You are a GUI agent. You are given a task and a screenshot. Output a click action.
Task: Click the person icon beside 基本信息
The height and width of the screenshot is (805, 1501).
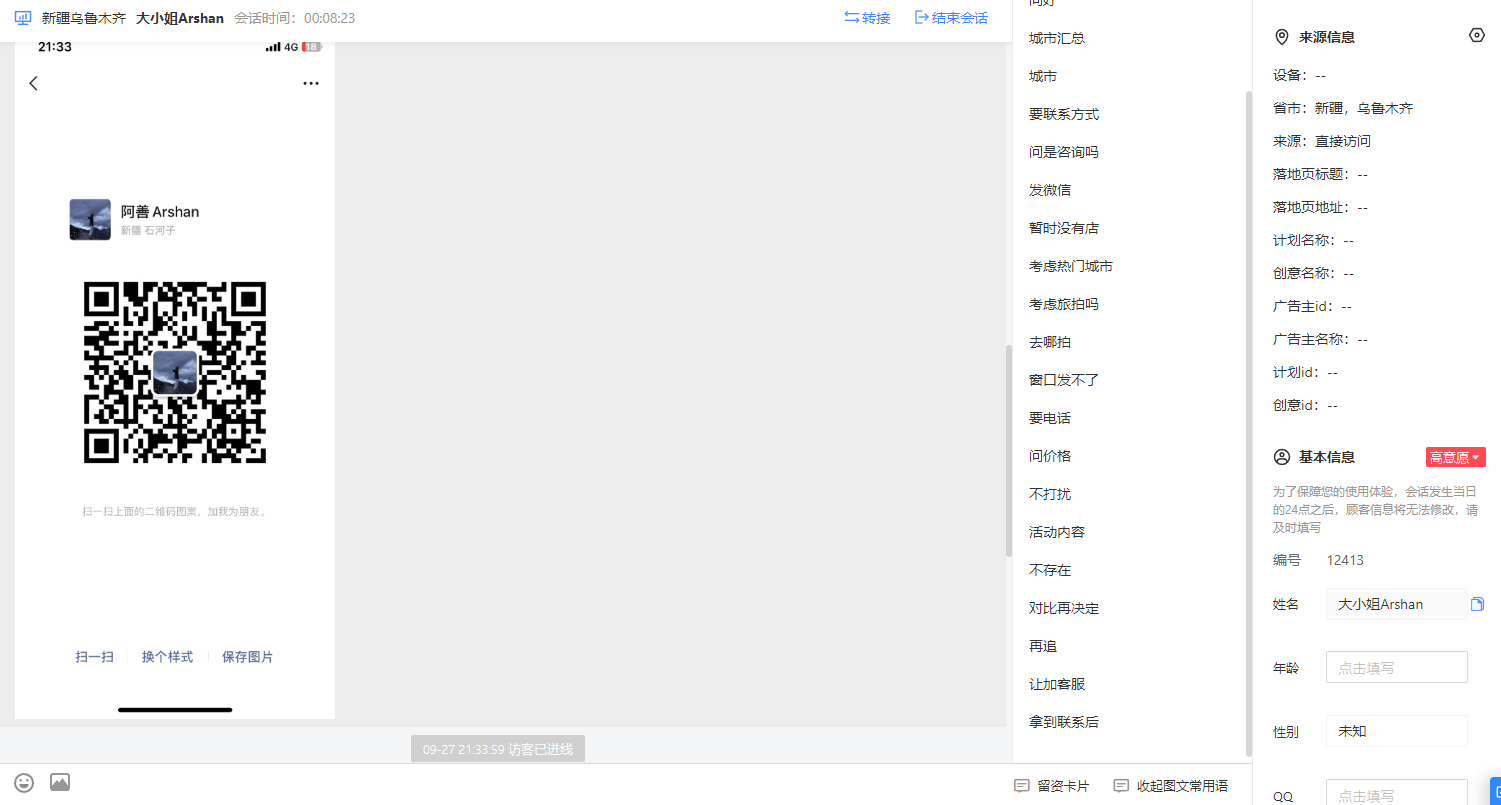(1281, 457)
